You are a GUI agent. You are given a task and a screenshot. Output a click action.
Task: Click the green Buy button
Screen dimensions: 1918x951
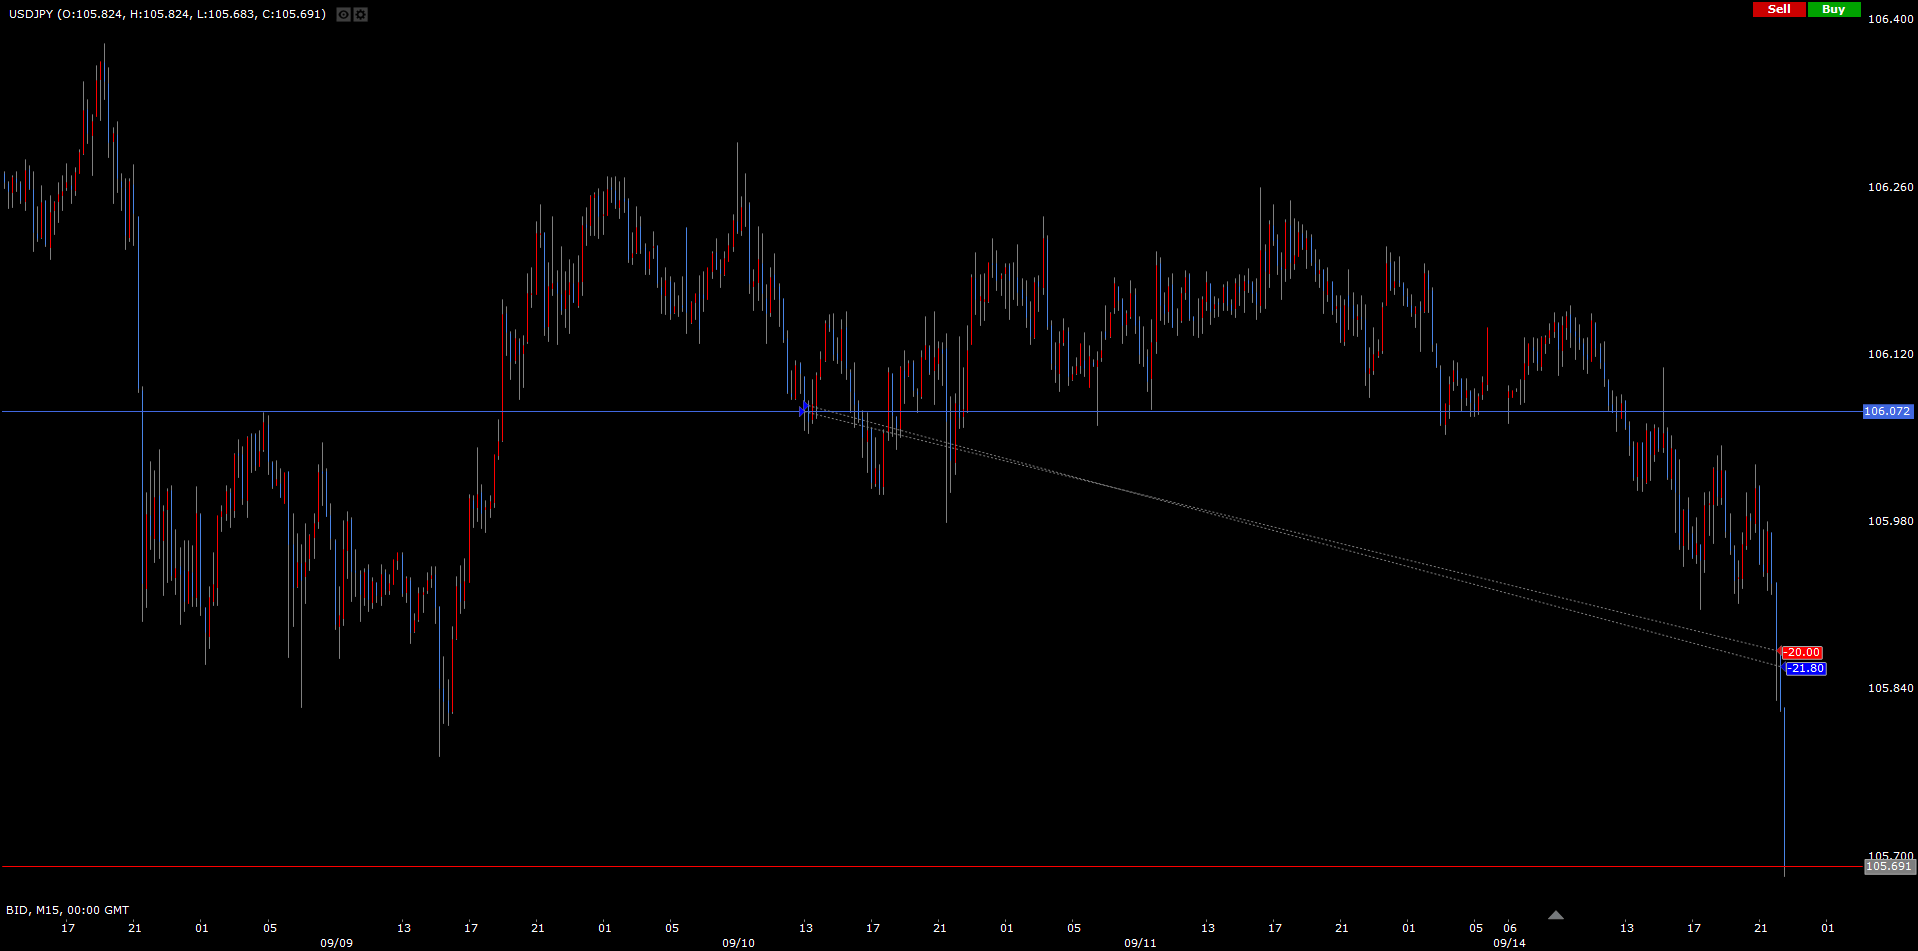(1834, 9)
